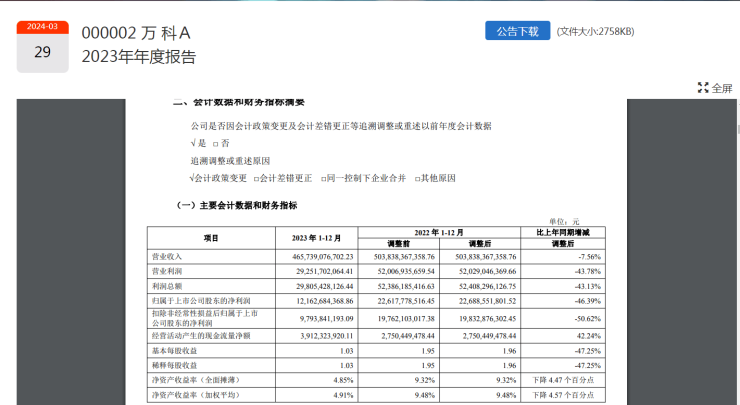The height and width of the screenshot is (405, 740).
Task: Click the 2023年1-12月 column header
Action: [315, 238]
